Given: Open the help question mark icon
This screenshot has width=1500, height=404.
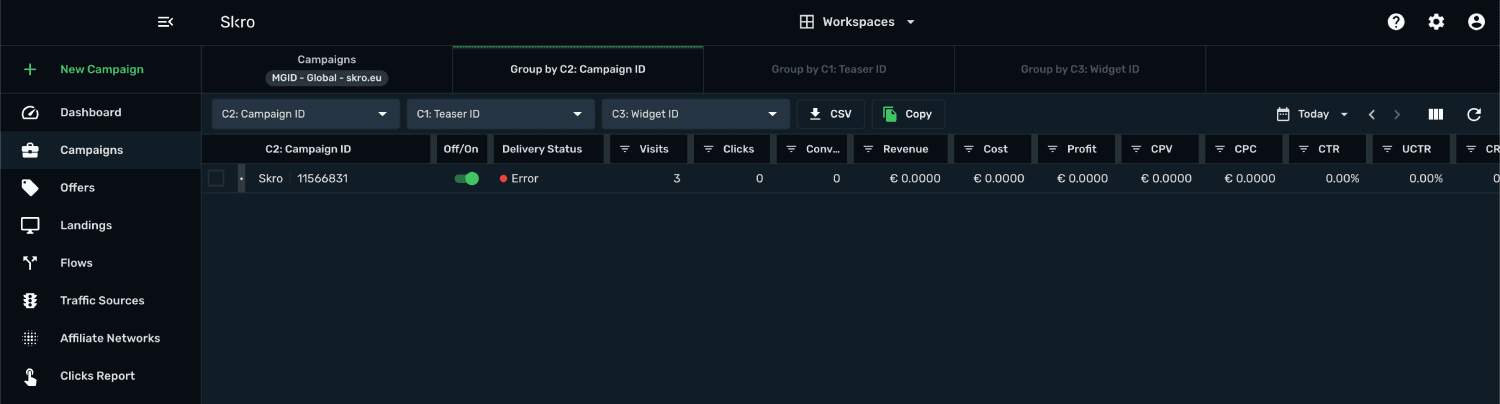Looking at the screenshot, I should 1396,22.
